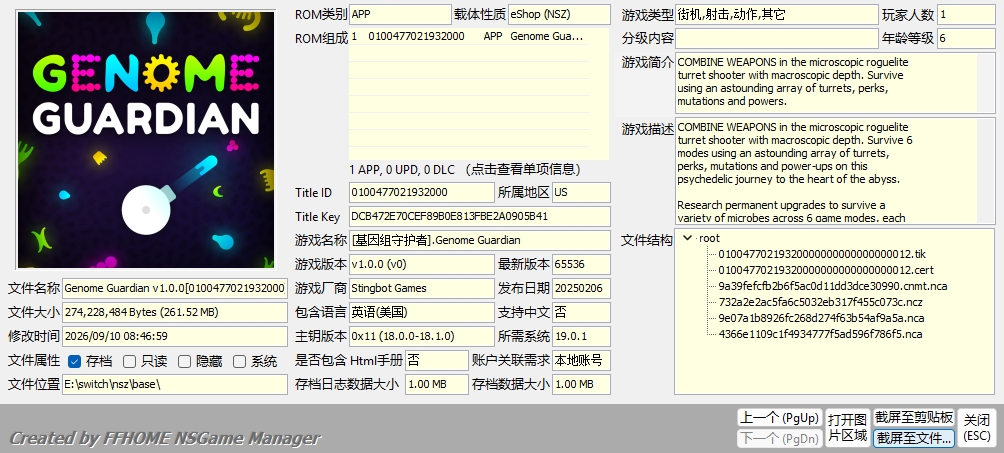Click the 所需系统 field 19.0.1

[x=581, y=336]
